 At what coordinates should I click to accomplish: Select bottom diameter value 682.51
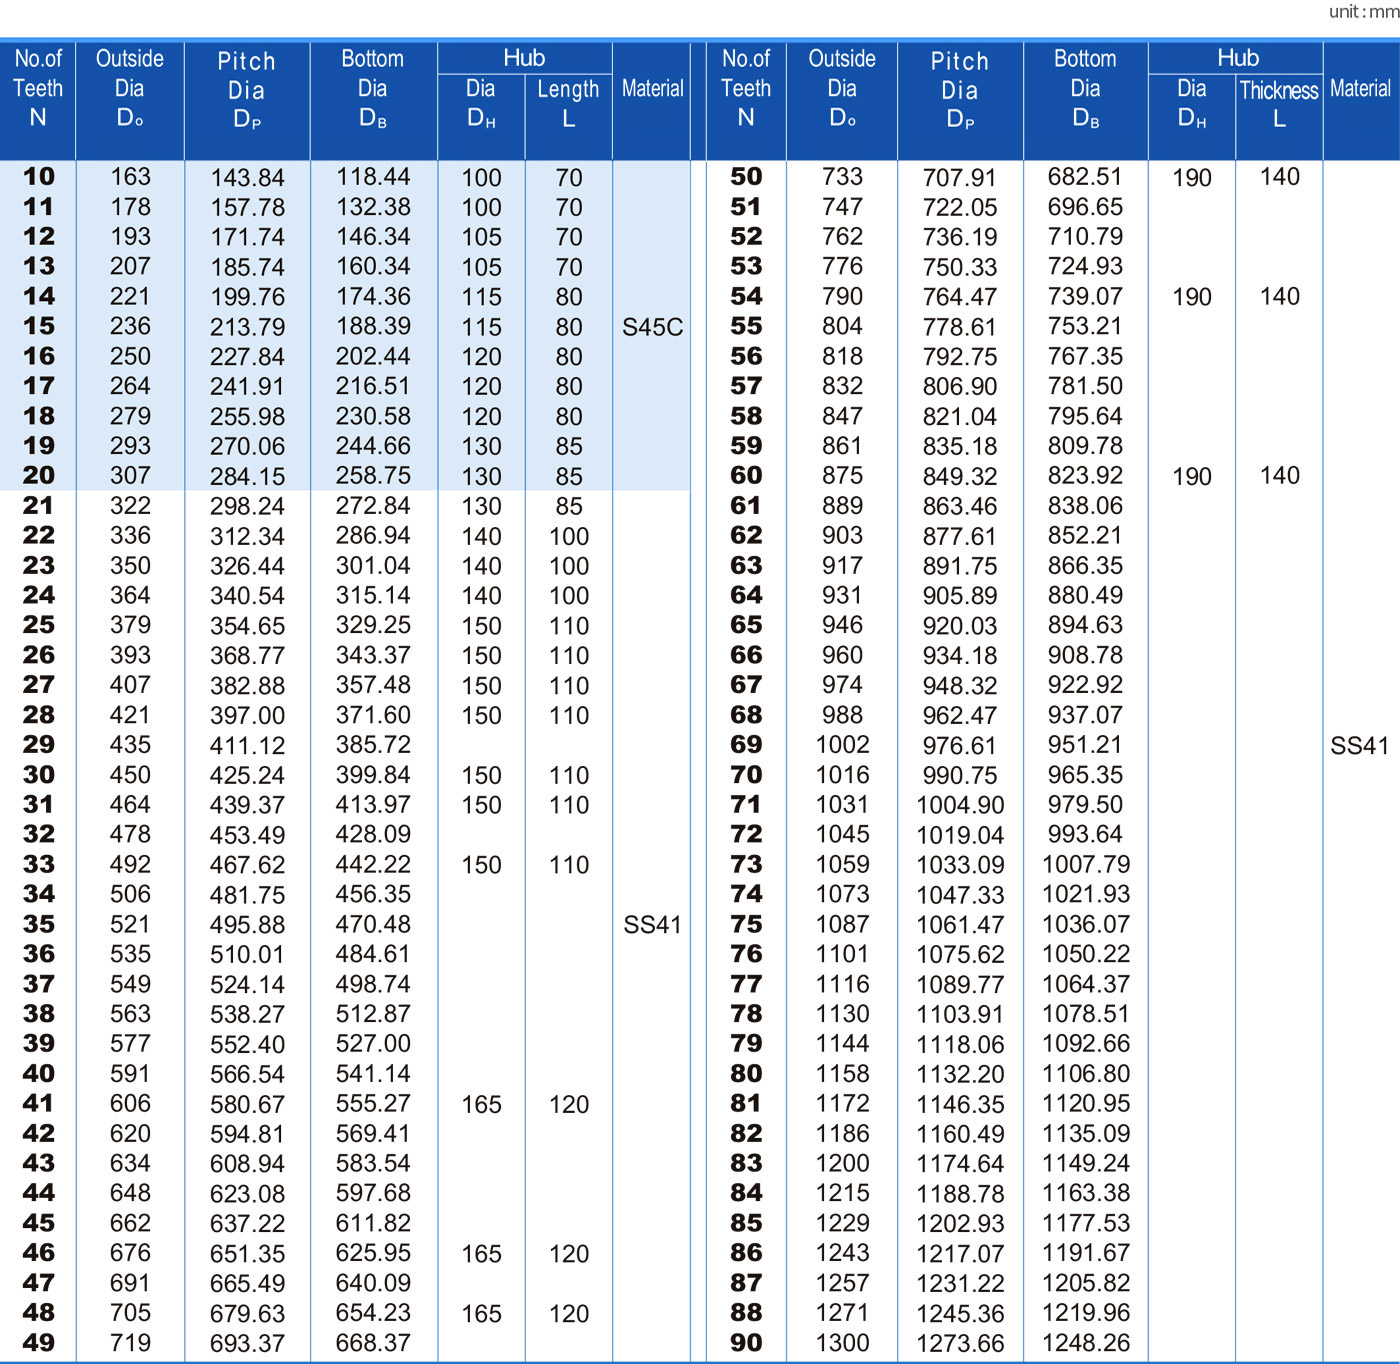(x=1085, y=177)
